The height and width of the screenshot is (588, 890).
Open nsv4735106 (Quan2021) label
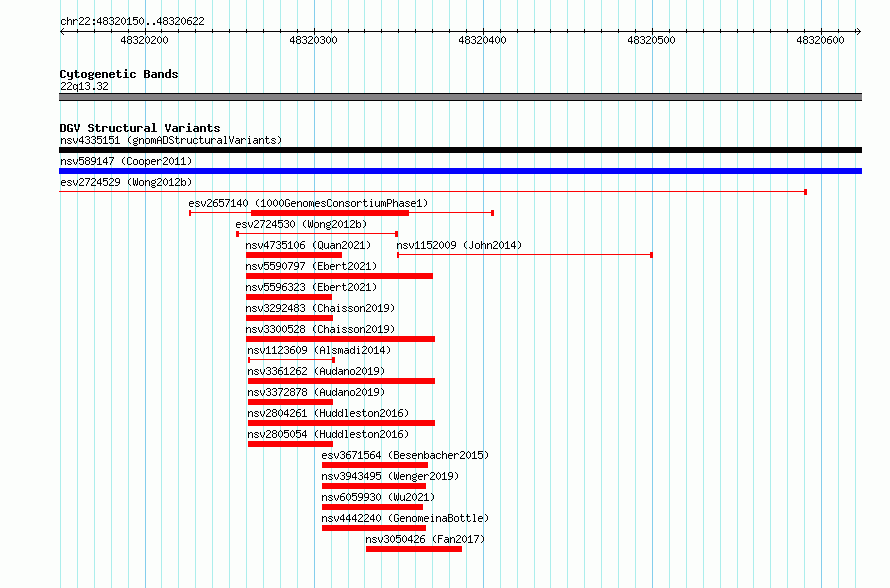[308, 245]
